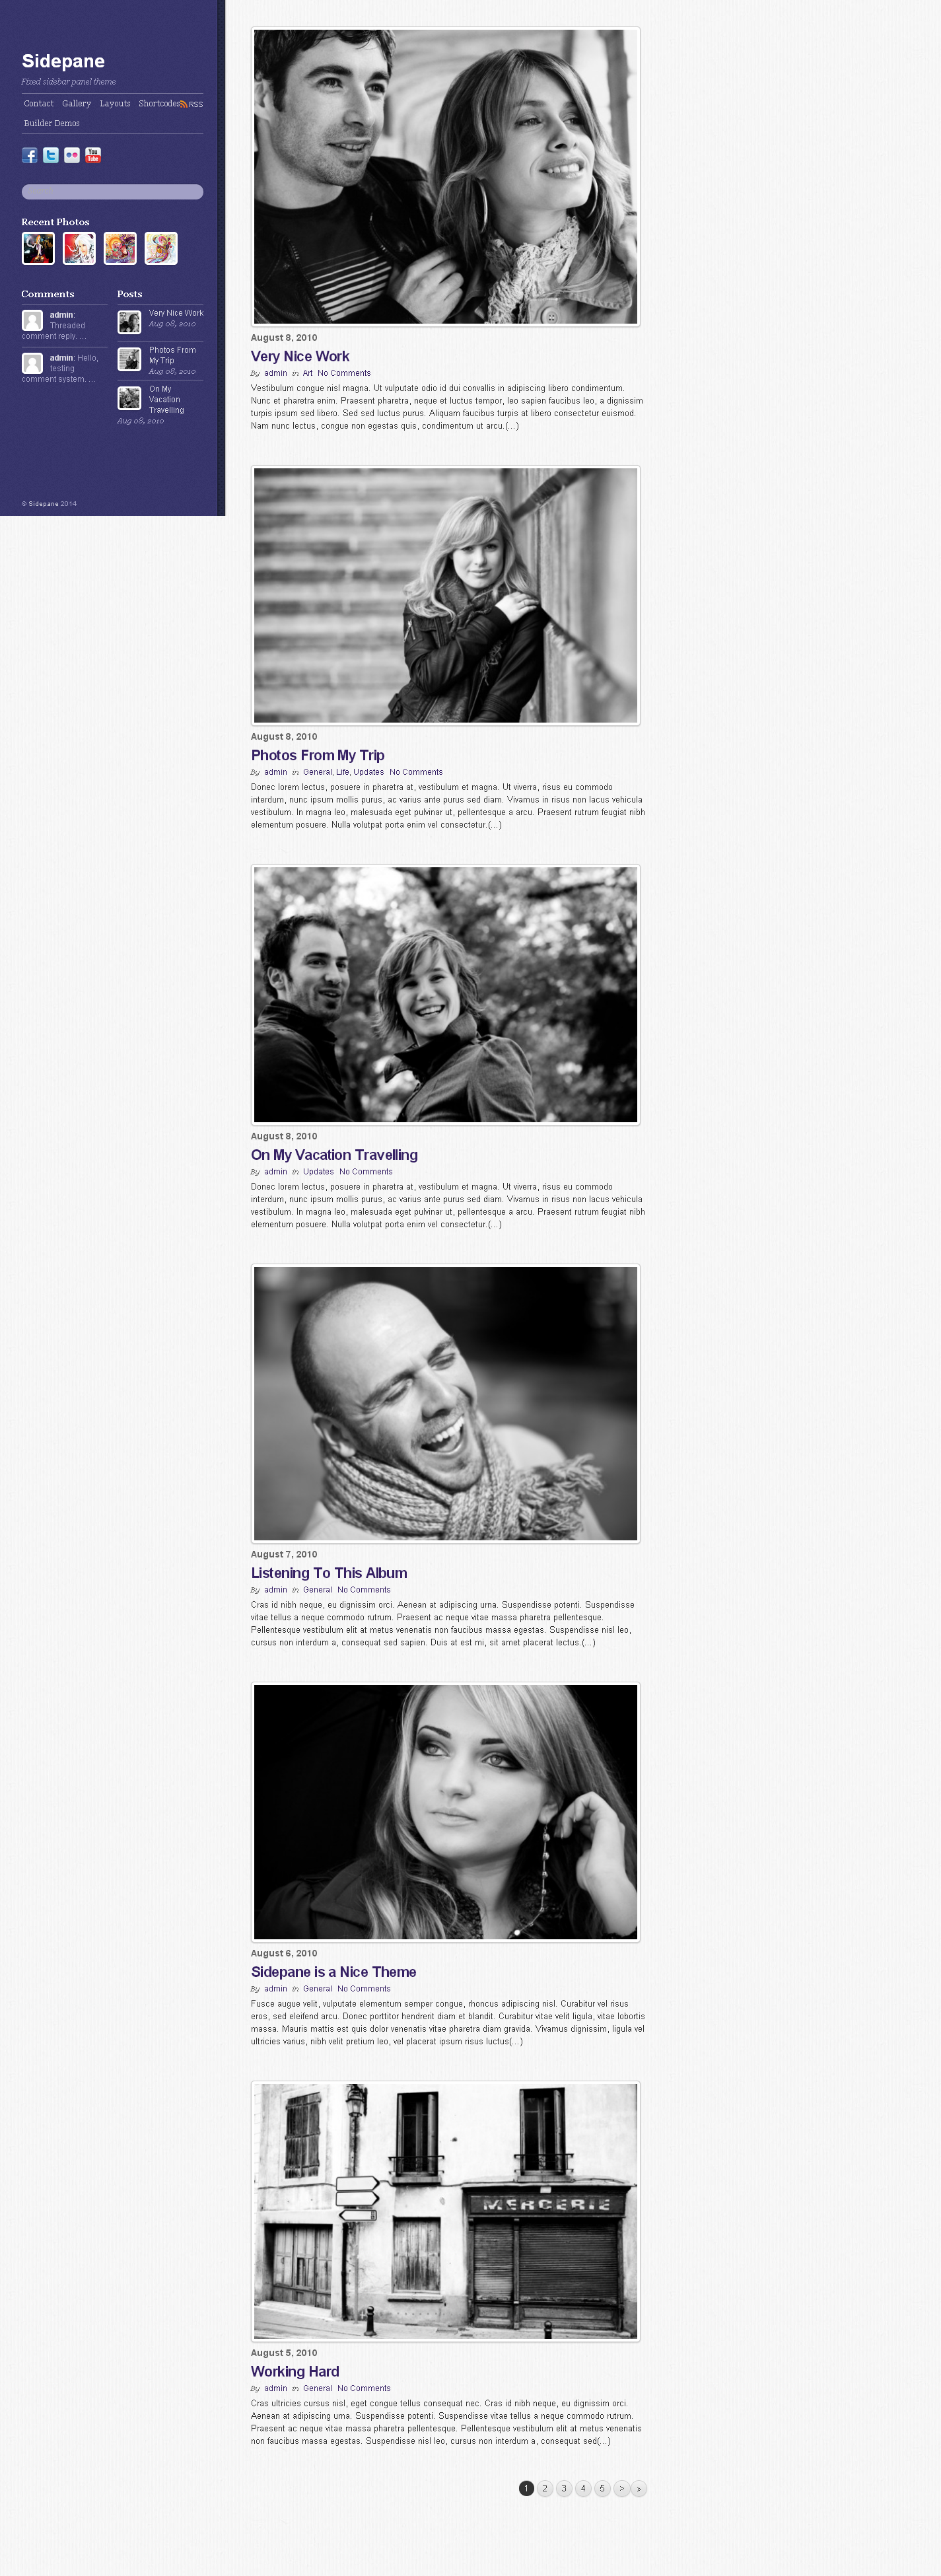Open the Shortcodes menu item
The width and height of the screenshot is (941, 2576).
[159, 104]
